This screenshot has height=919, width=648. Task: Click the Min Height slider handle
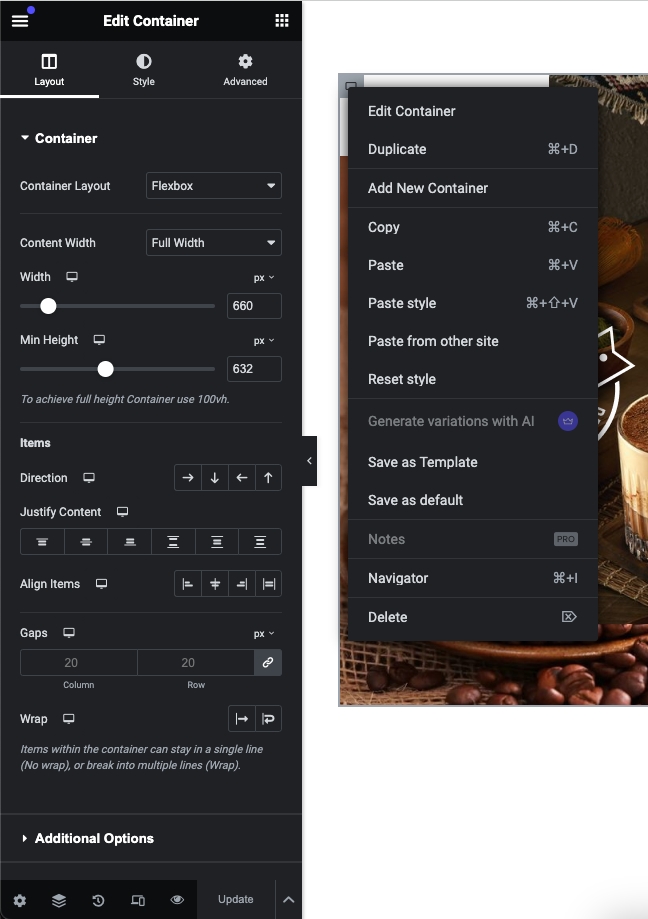[x=106, y=369]
